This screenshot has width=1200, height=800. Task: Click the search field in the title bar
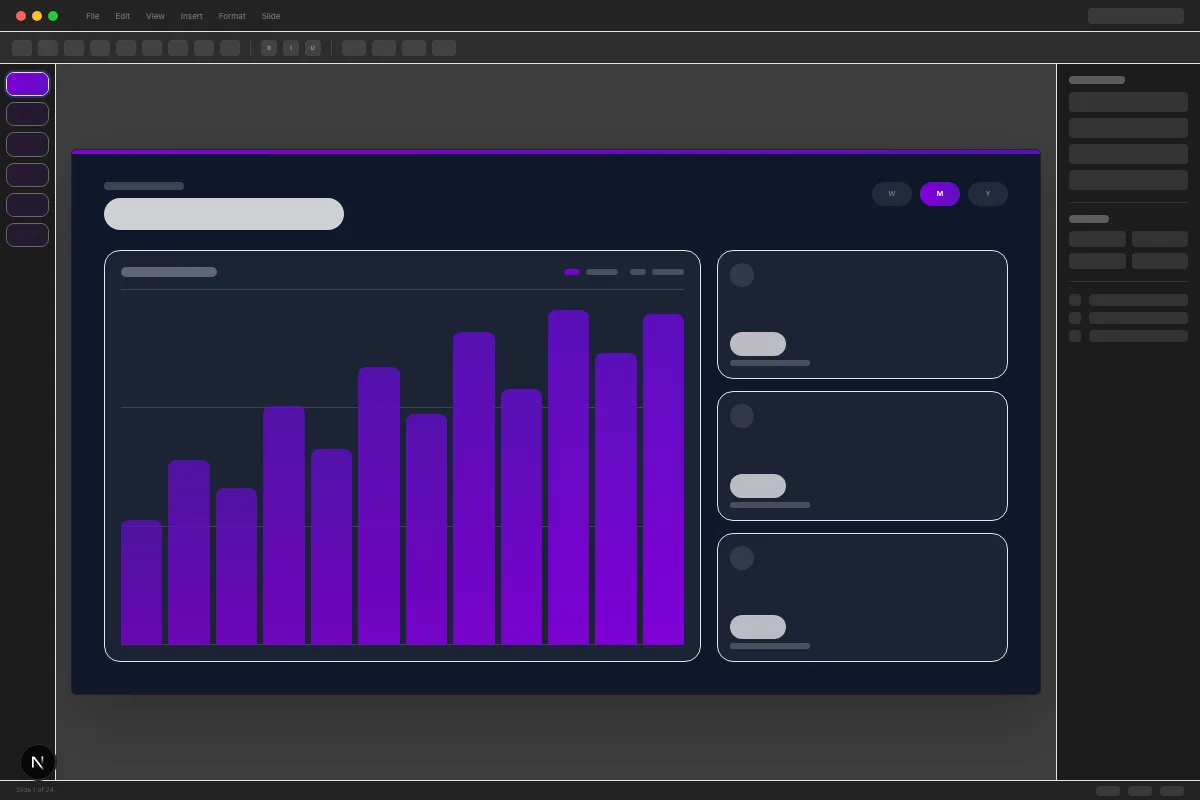[x=1136, y=16]
